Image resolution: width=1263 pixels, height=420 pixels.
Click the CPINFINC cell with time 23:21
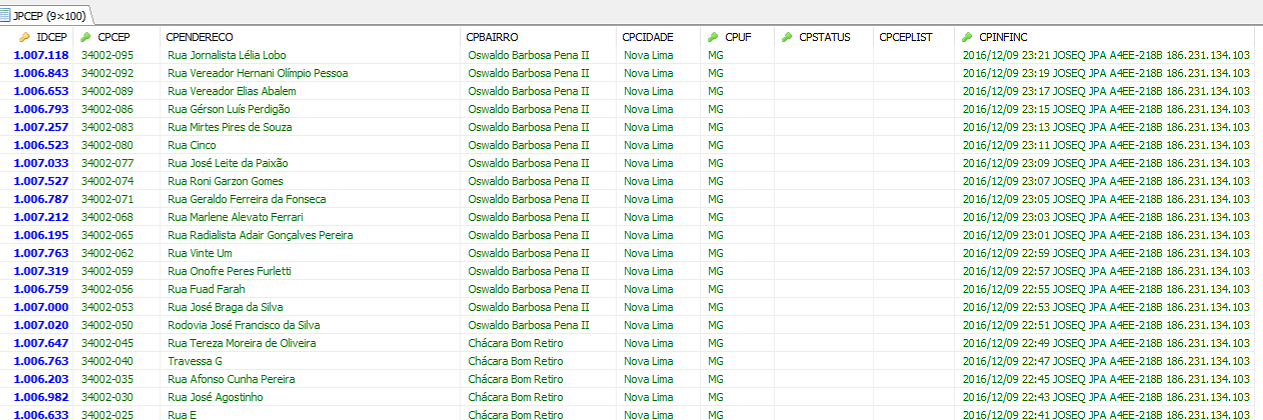1105,55
